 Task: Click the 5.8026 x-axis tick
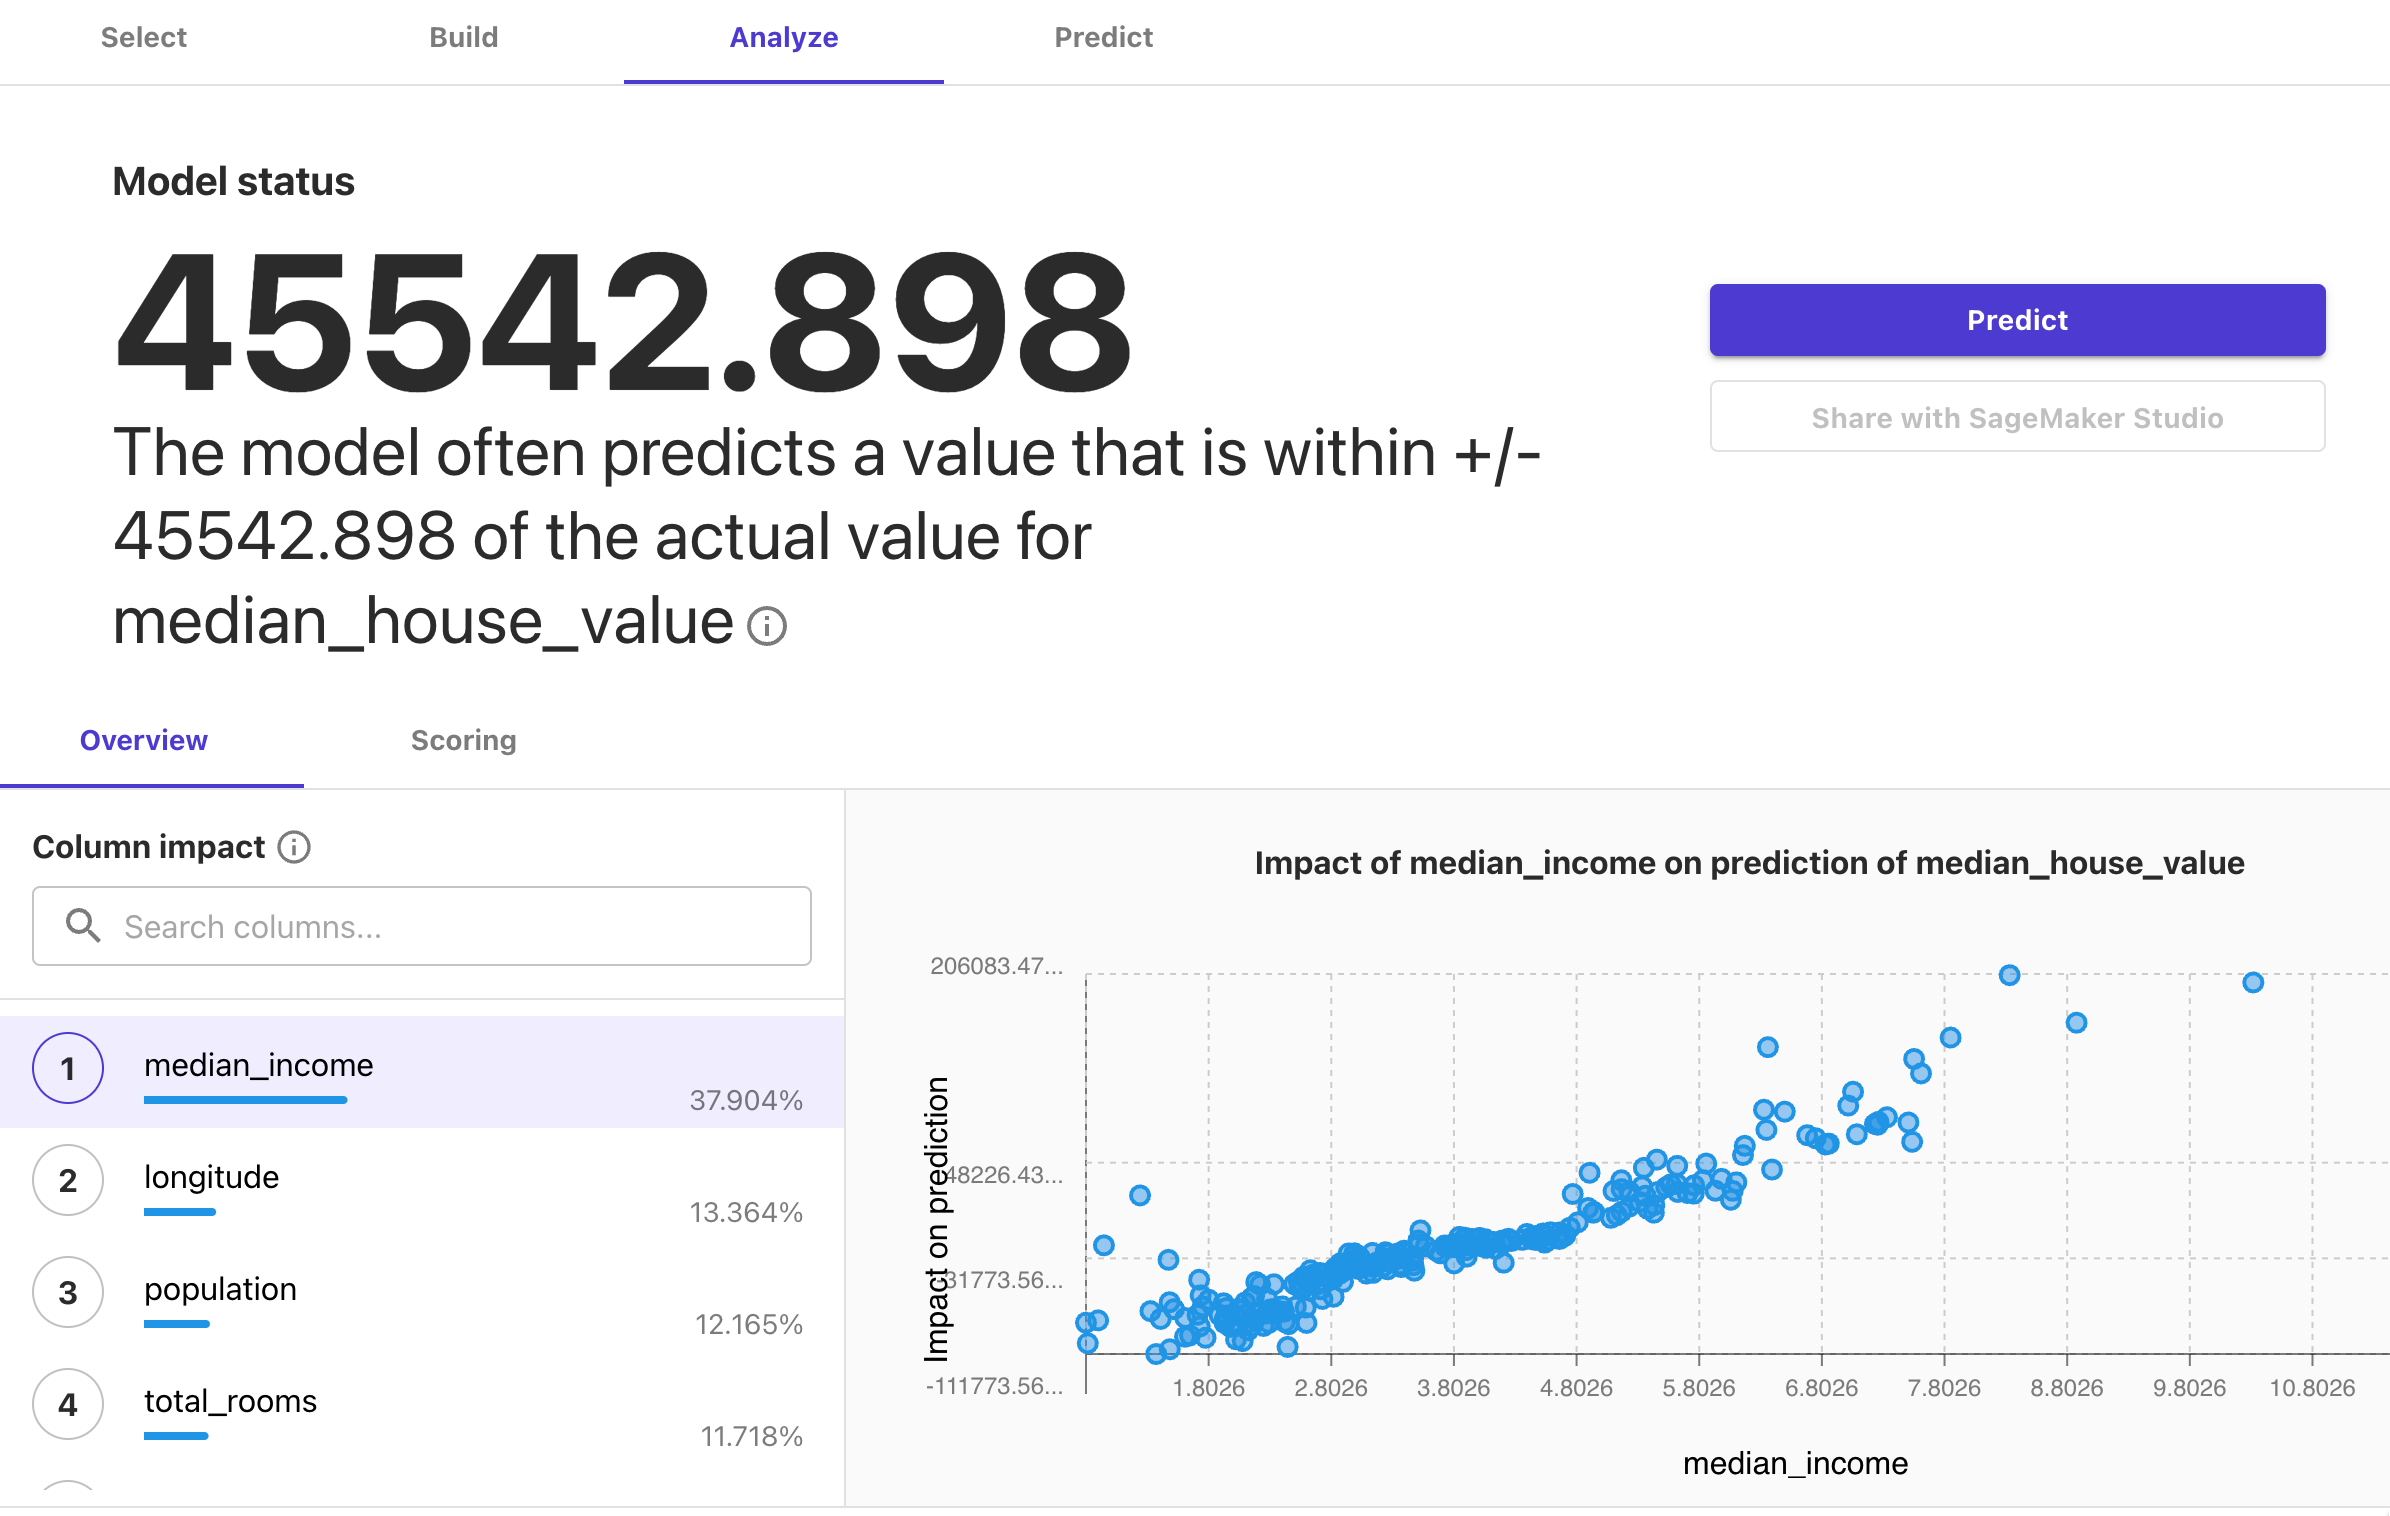(x=1698, y=1388)
